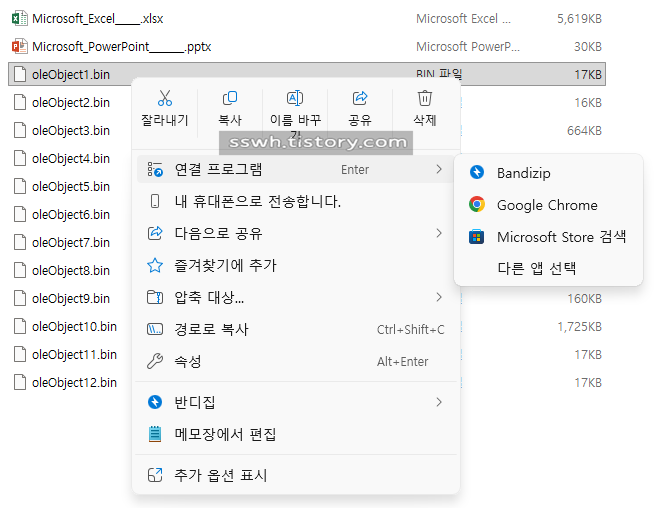
Task: Select the Microsoft_Excel .xlsx file
Action: tap(98, 19)
